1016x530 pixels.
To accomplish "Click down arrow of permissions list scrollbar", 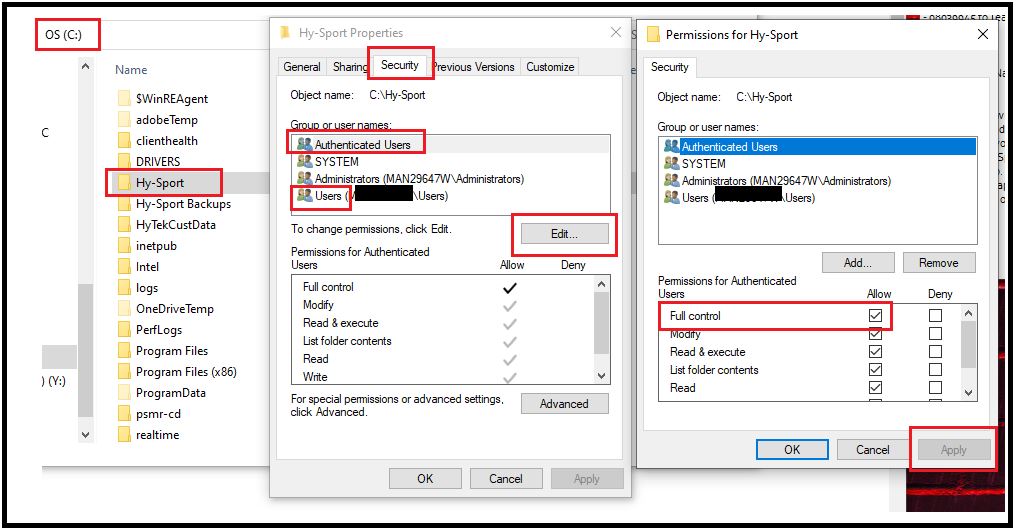I will pyautogui.click(x=968, y=392).
